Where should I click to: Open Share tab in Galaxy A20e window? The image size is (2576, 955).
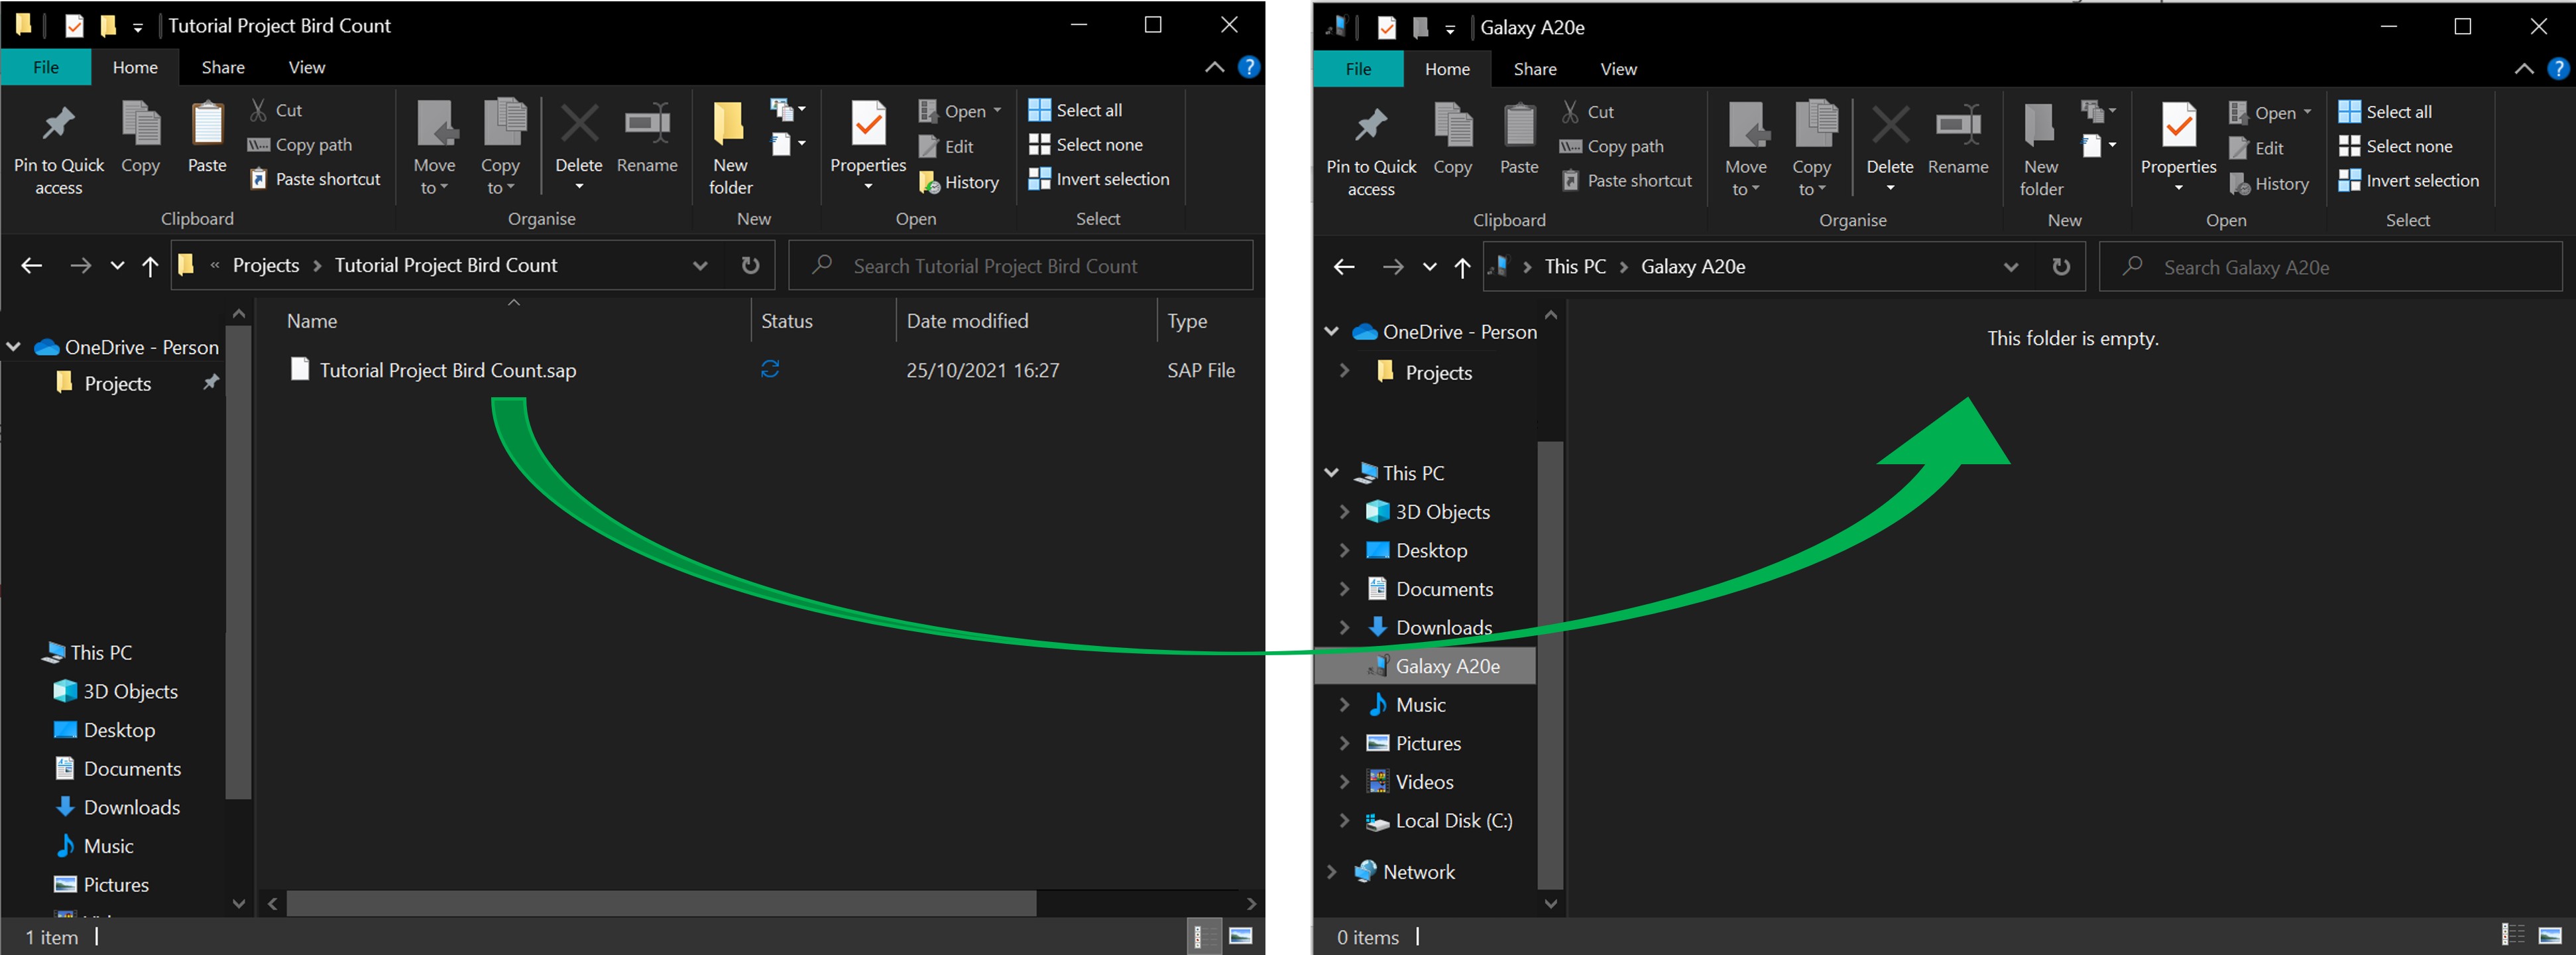(x=1535, y=69)
